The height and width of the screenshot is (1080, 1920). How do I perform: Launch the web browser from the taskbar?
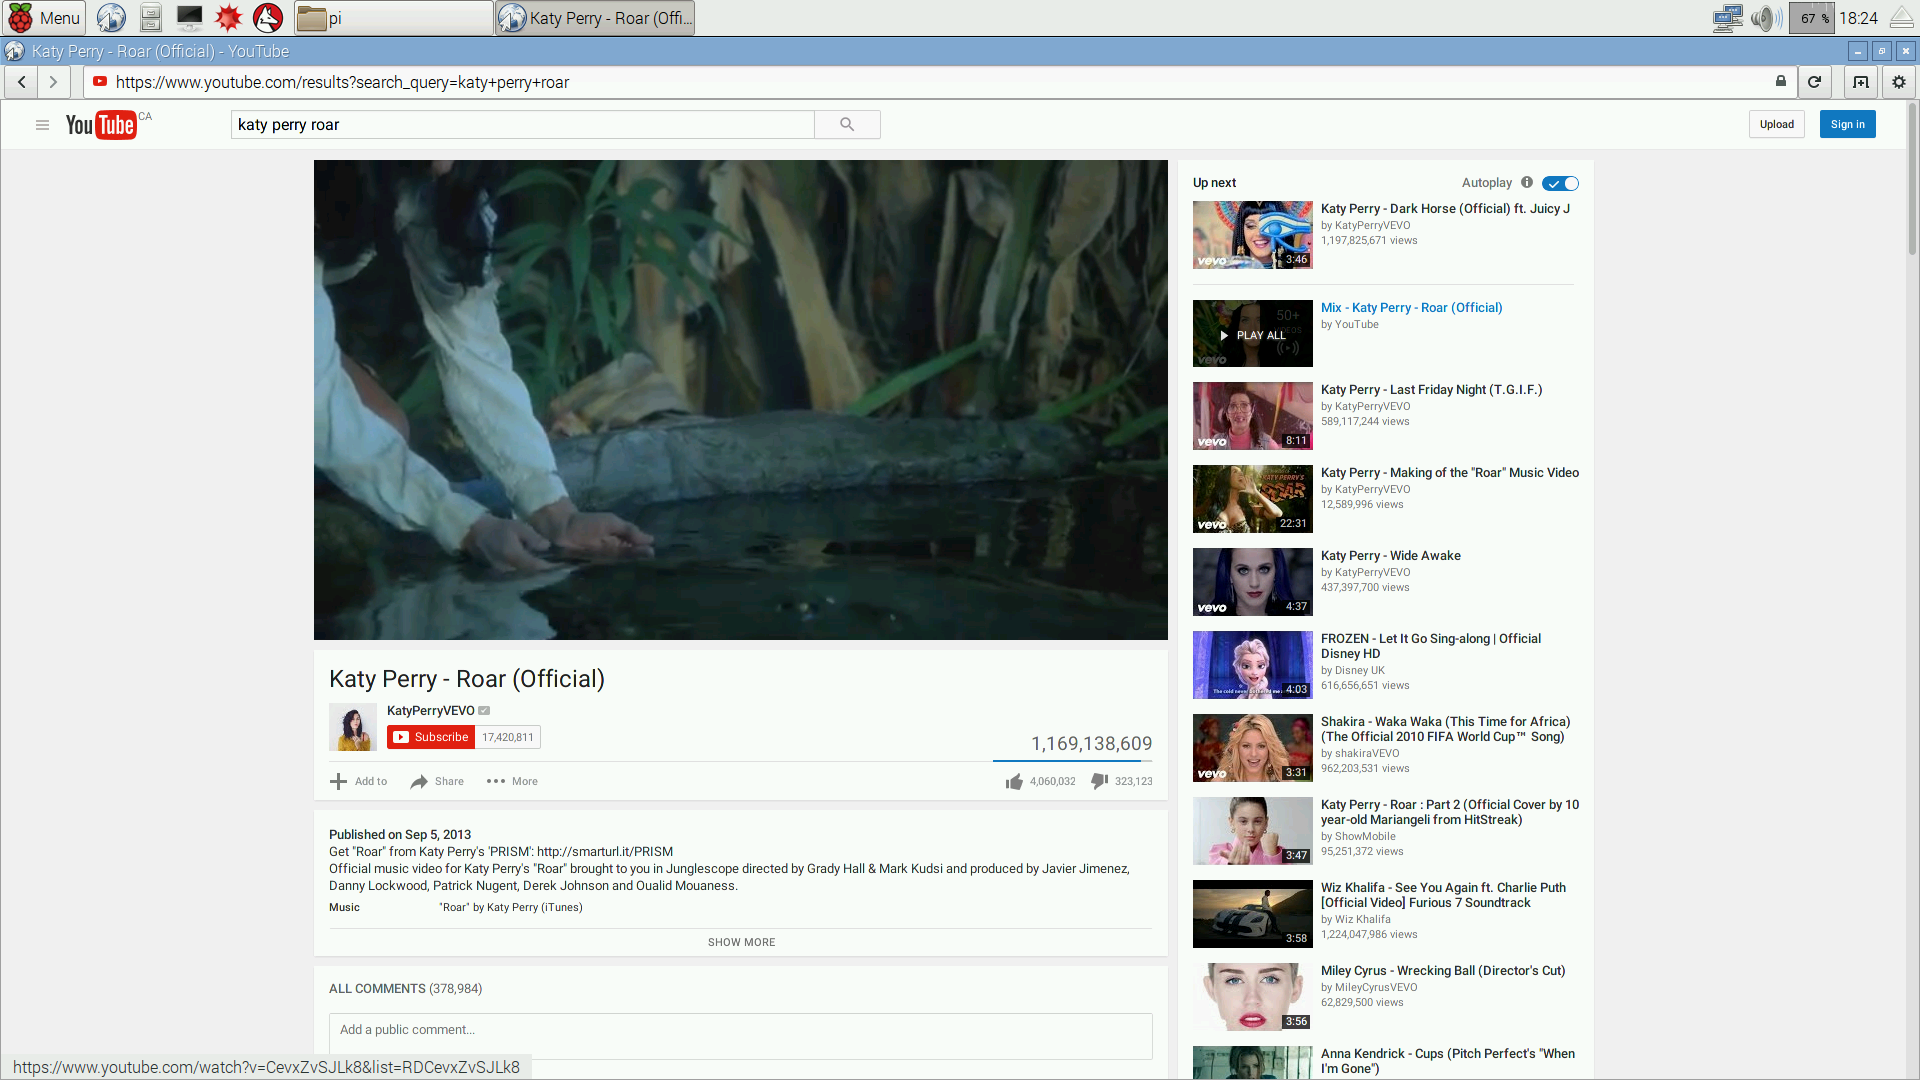(111, 18)
